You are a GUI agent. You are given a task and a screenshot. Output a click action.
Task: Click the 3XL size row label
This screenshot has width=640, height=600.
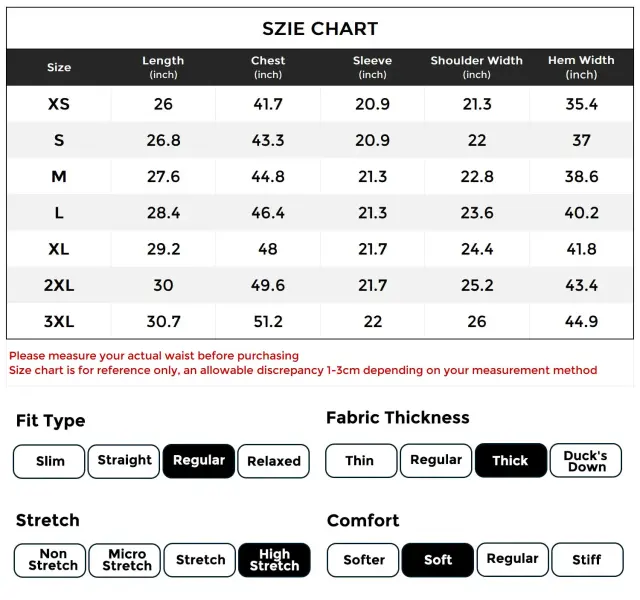coord(59,321)
